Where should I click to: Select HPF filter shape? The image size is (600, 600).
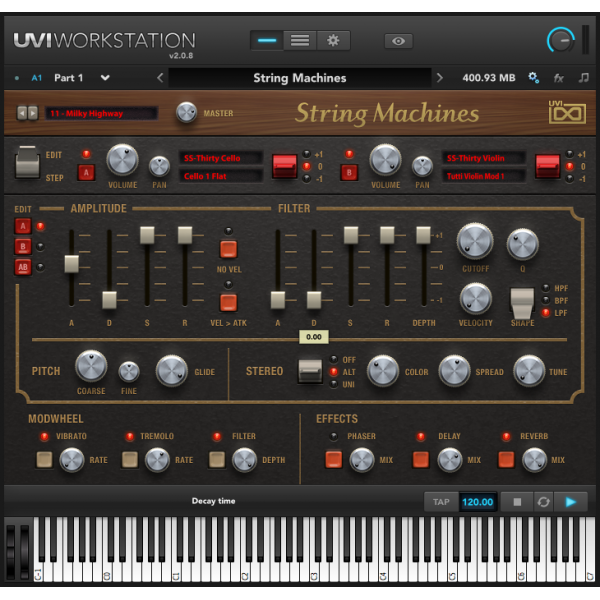pos(546,288)
